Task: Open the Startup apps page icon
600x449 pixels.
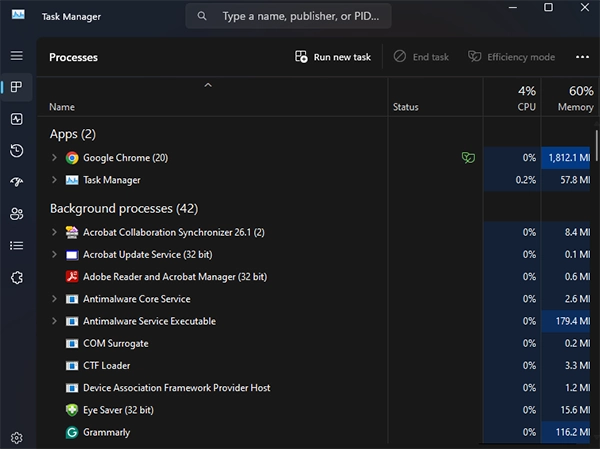Action: (16, 182)
